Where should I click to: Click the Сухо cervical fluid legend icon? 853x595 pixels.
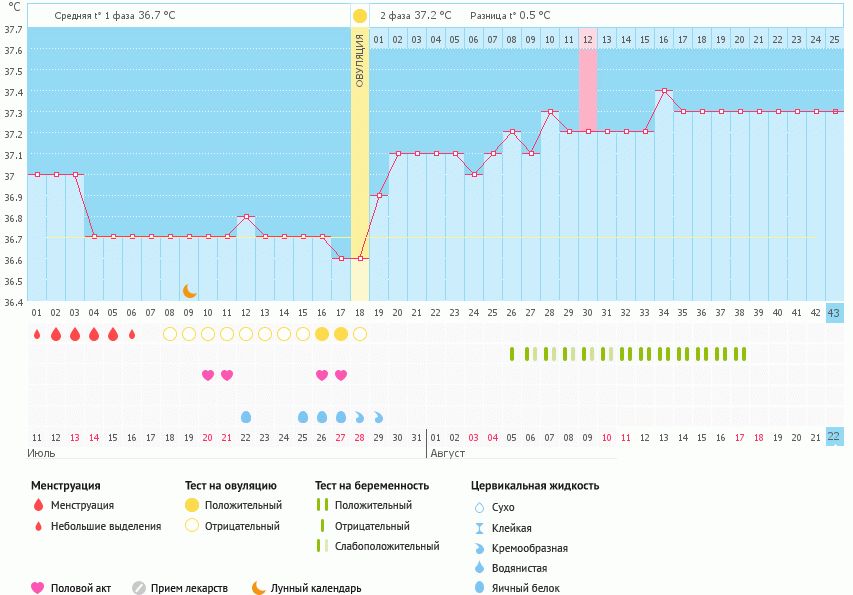pyautogui.click(x=479, y=507)
